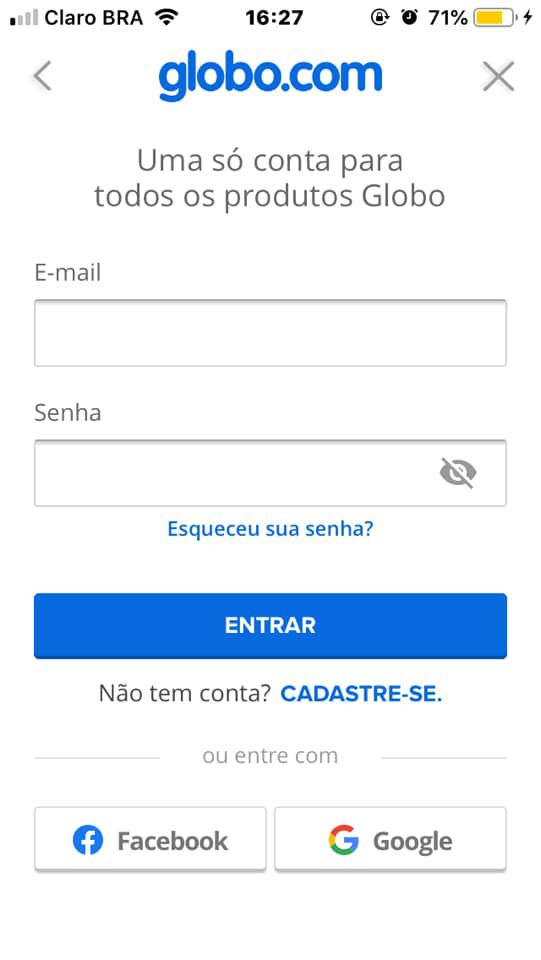Tap the globo.com logo
This screenshot has height=960, width=541.
click(270, 79)
